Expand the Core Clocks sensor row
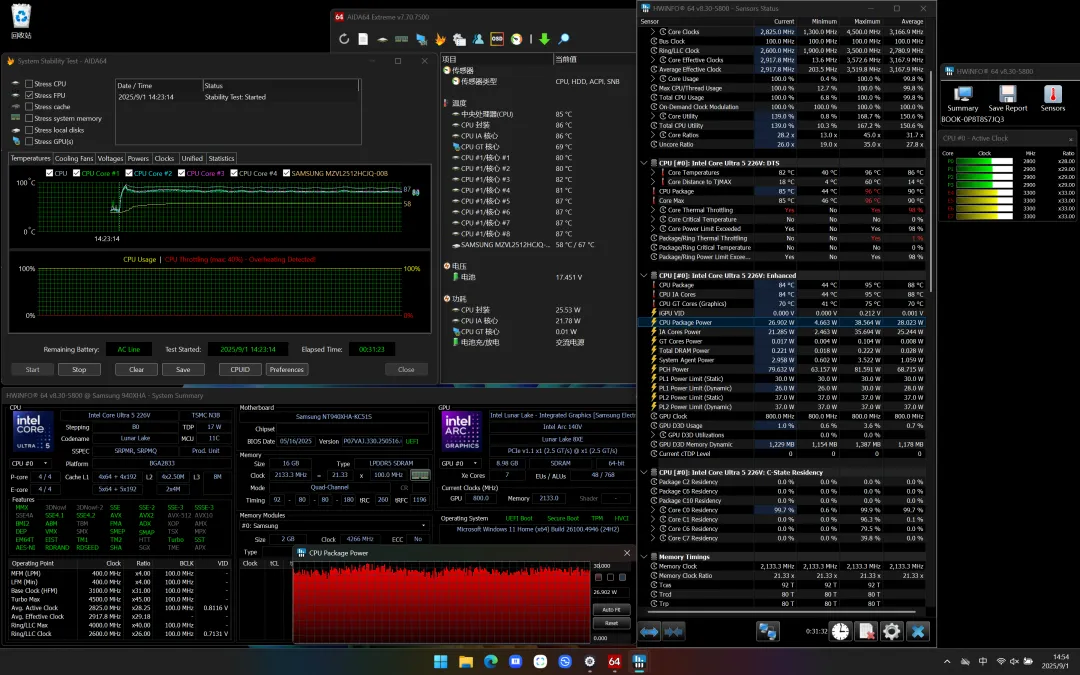Viewport: 1080px width, 675px height. pyautogui.click(x=653, y=32)
